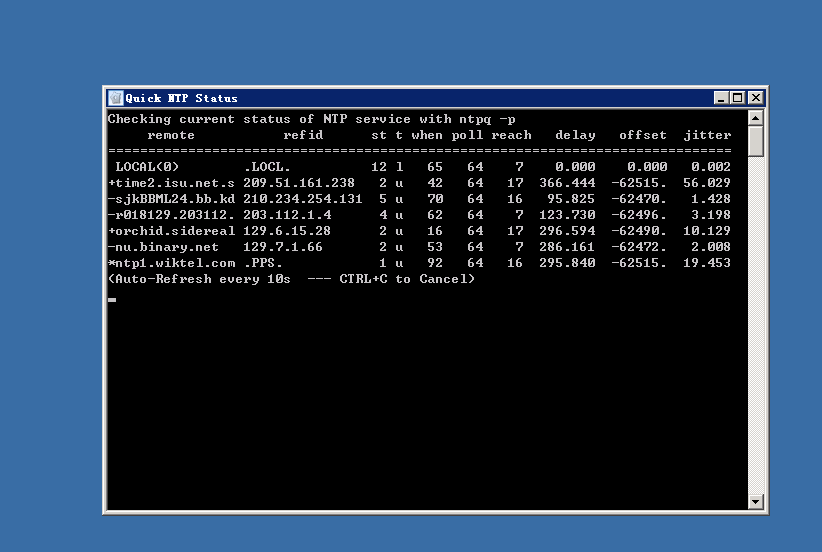Image resolution: width=822 pixels, height=552 pixels.
Task: Click the .LOCL. refid value
Action: click(x=267, y=167)
